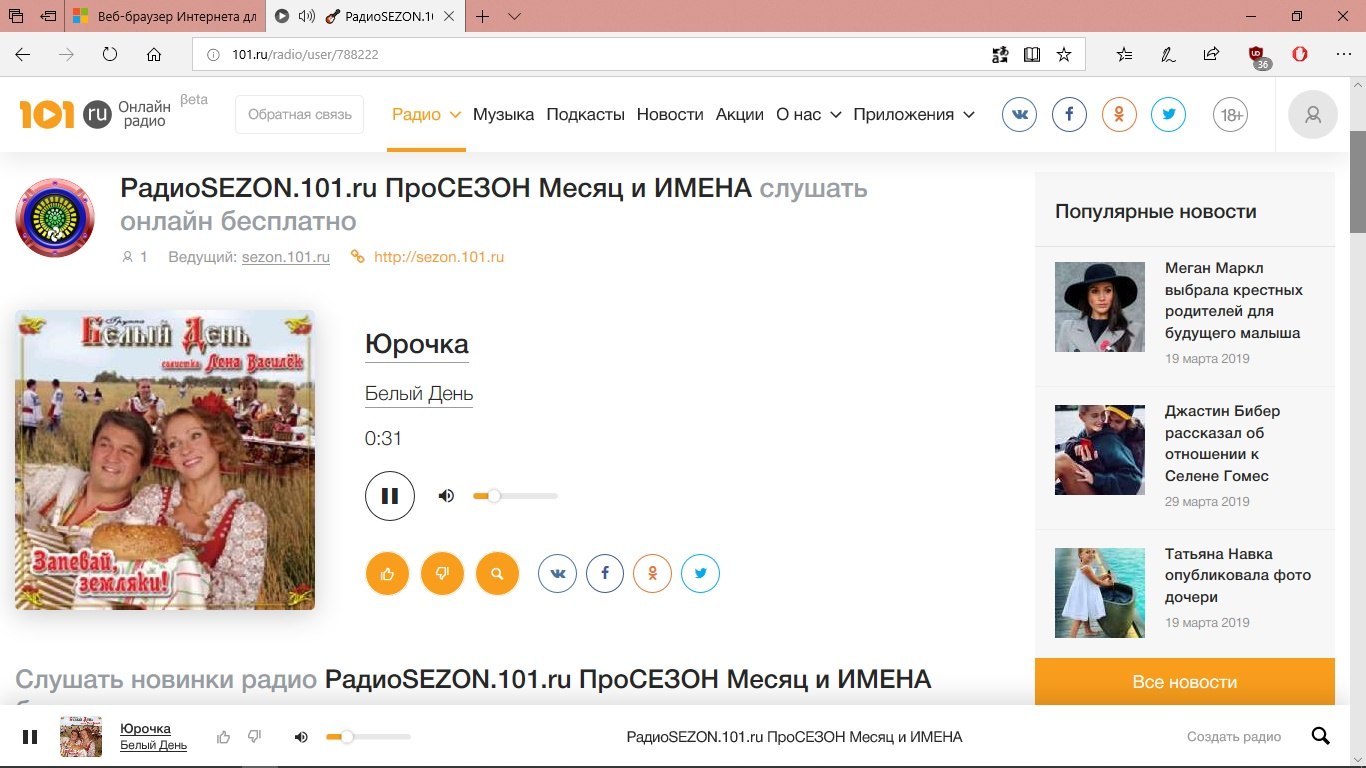Refresh the page in browser
The image size is (1366, 768).
(110, 55)
